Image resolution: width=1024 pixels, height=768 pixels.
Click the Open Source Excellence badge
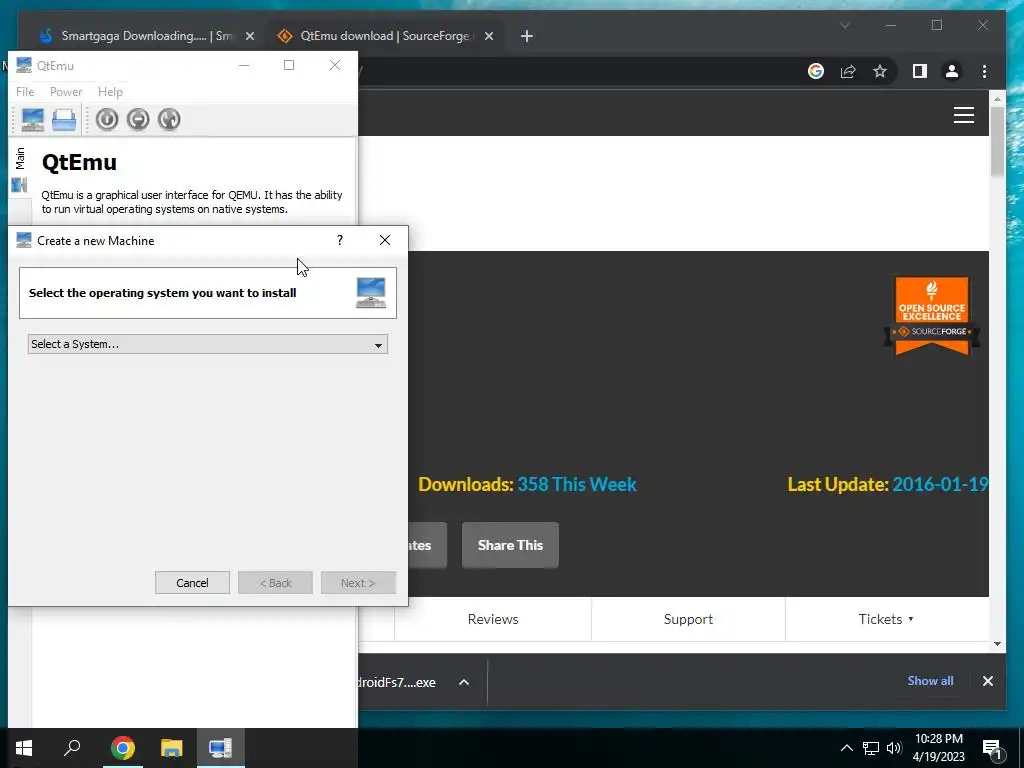pyautogui.click(x=931, y=316)
